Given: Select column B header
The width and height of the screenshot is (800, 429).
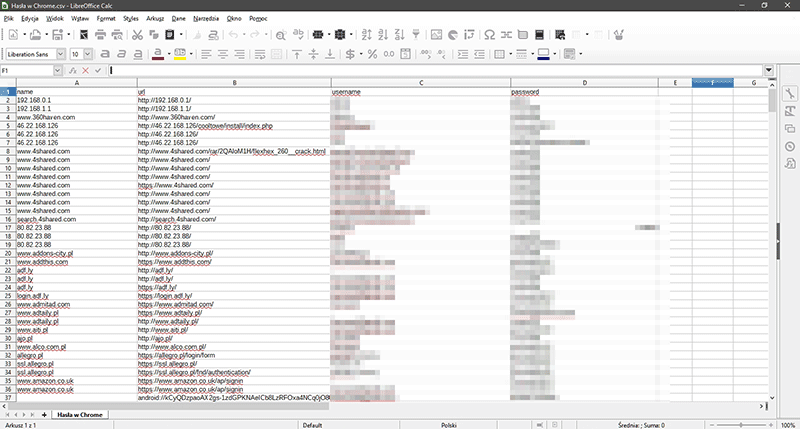Looking at the screenshot, I should (x=234, y=83).
